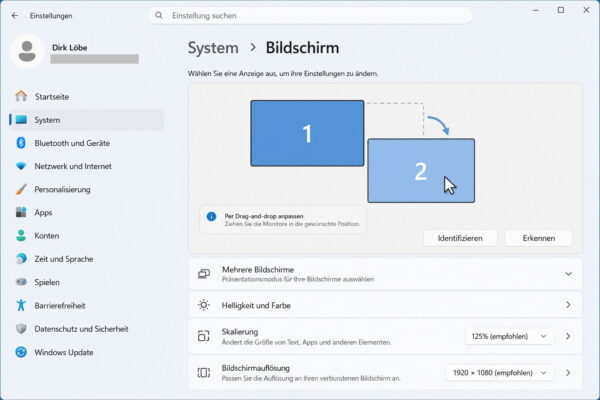
Task: Click the Apps icon in sidebar
Action: coord(21,212)
